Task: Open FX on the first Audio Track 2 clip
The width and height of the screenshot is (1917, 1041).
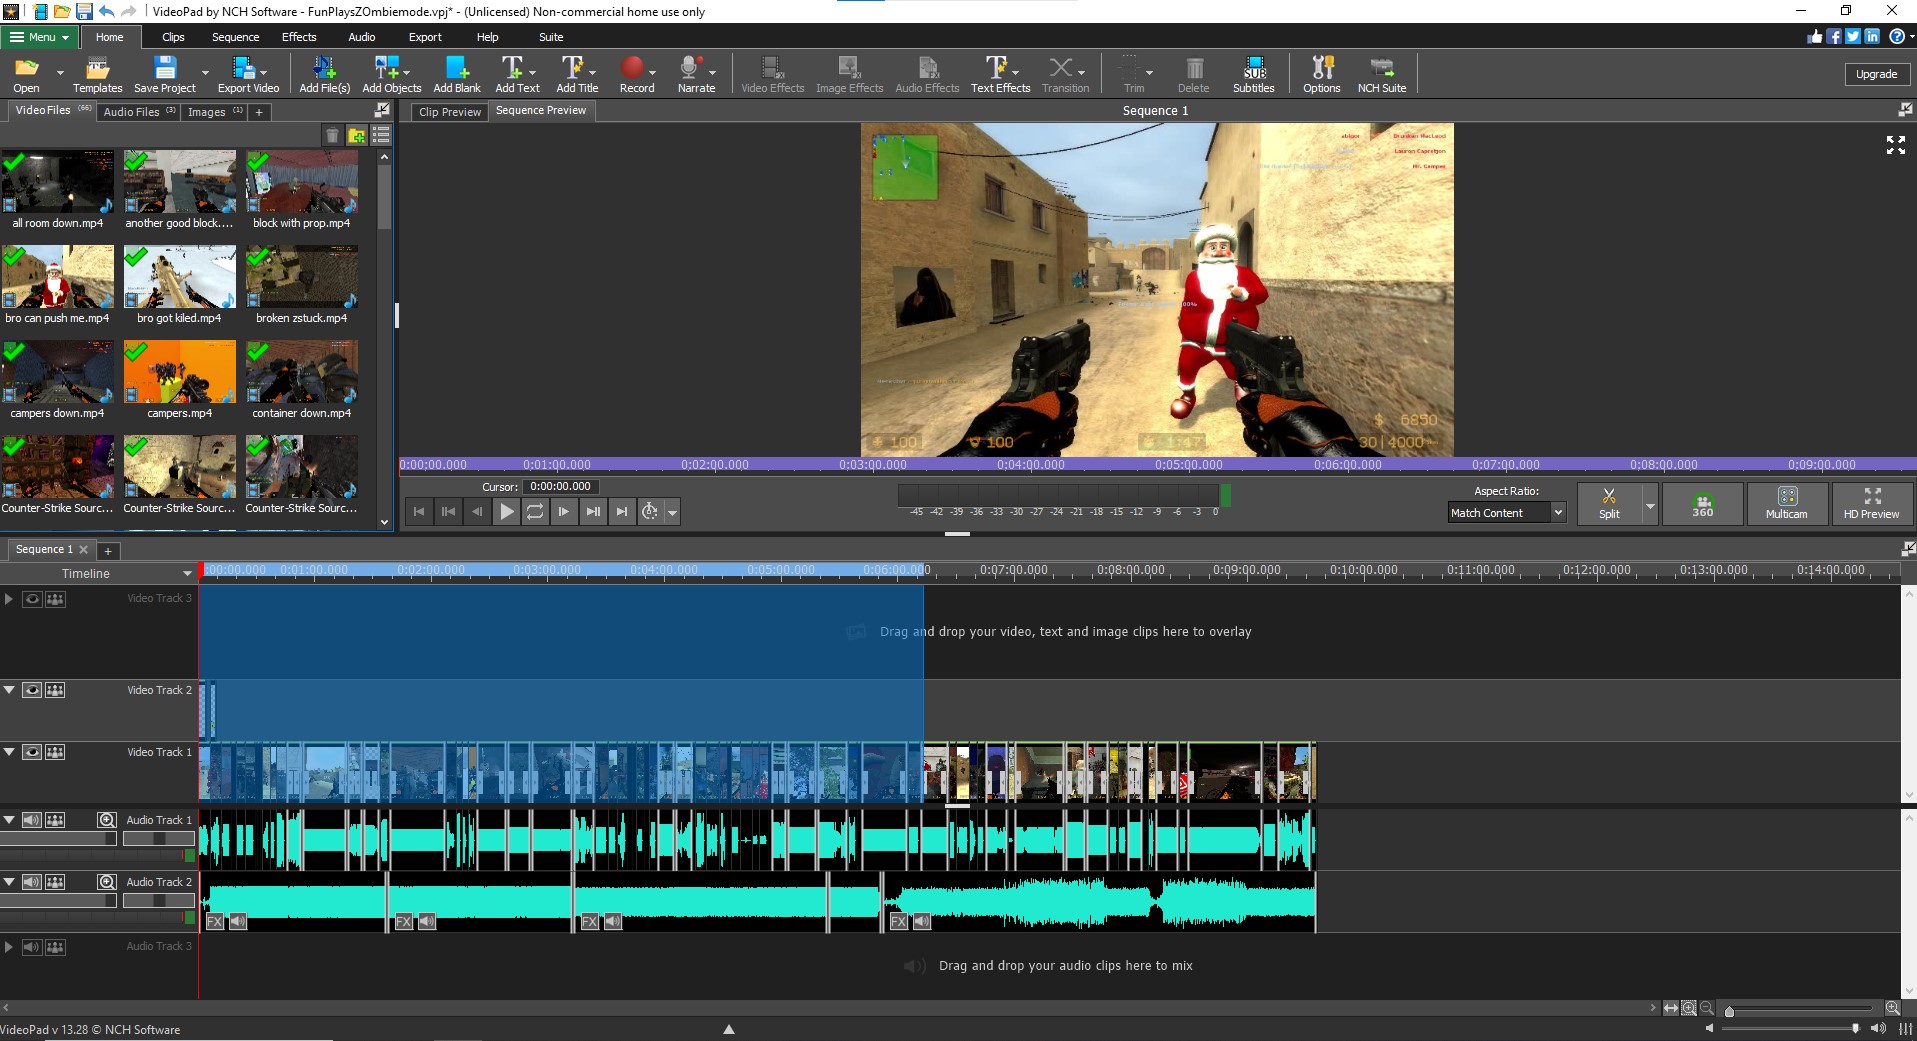Action: click(x=214, y=922)
